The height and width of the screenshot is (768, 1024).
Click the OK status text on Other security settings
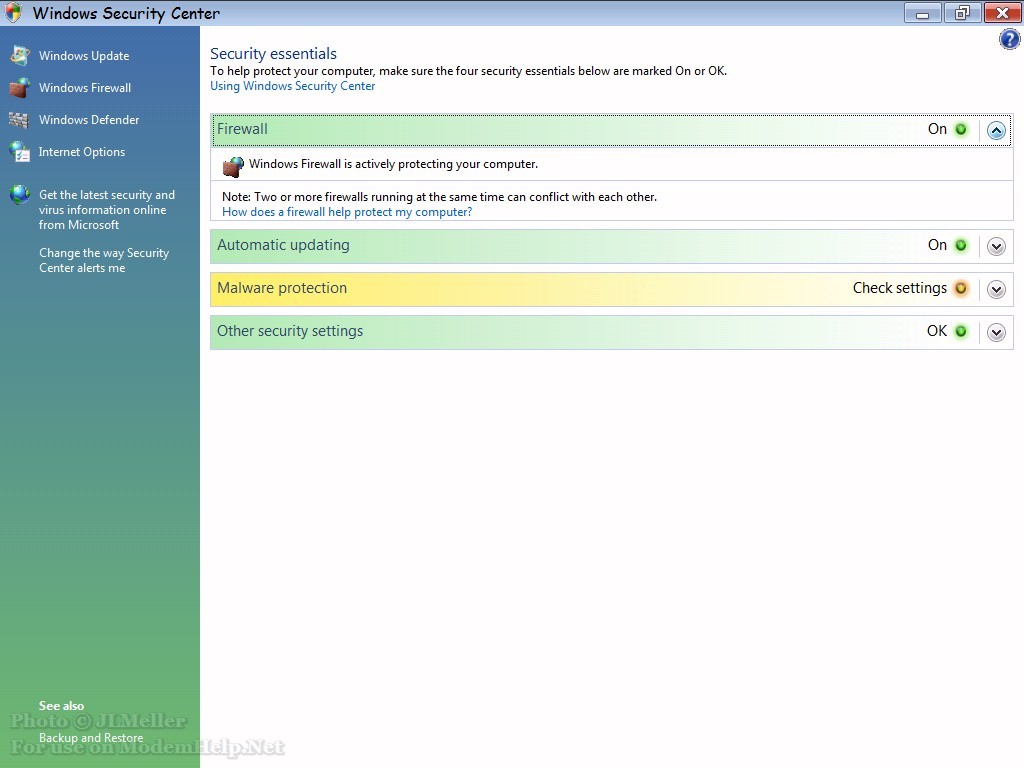click(x=936, y=331)
